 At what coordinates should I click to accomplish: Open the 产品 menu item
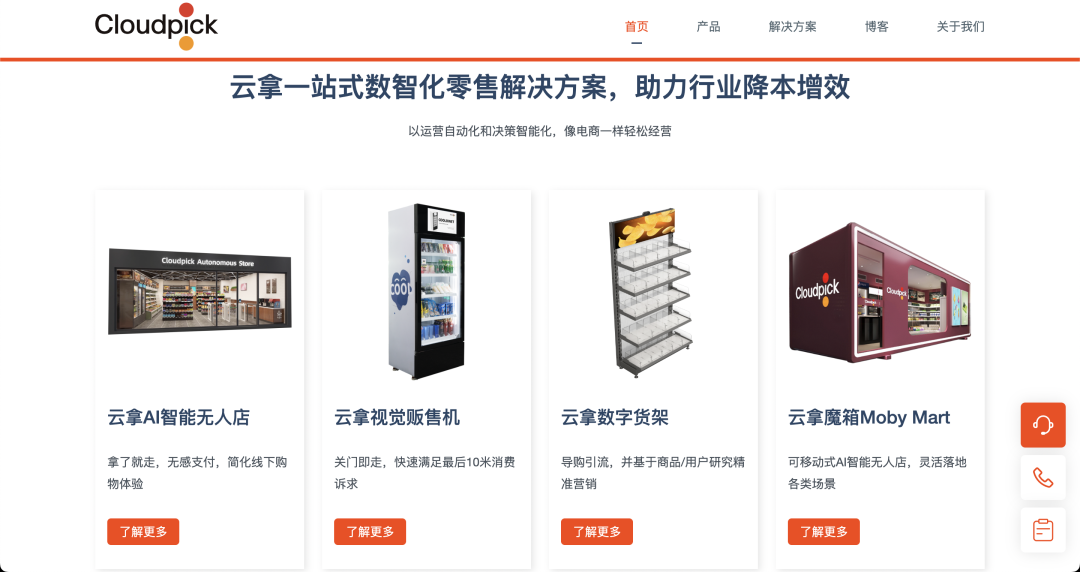pyautogui.click(x=708, y=26)
